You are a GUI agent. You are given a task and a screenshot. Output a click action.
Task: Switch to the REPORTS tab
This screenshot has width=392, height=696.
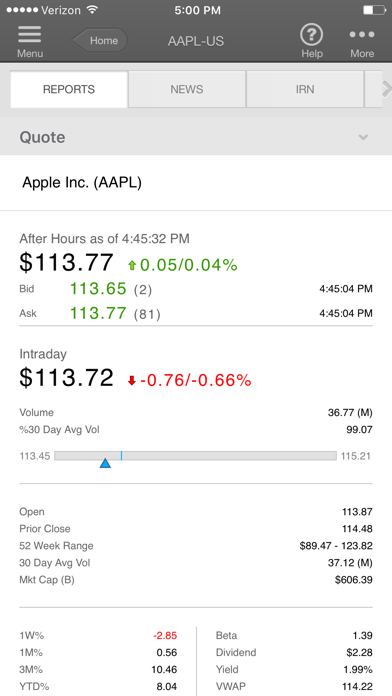[x=69, y=89]
